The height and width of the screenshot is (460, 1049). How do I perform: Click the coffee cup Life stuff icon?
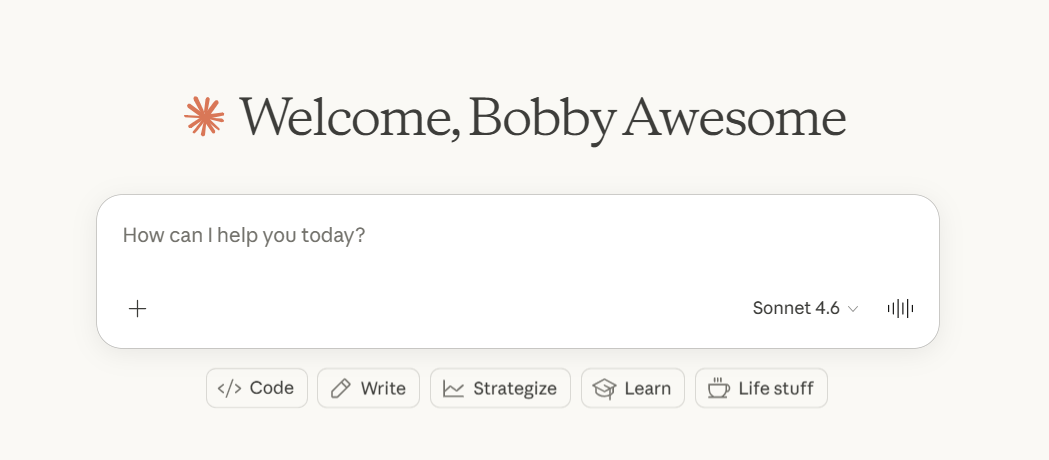718,388
